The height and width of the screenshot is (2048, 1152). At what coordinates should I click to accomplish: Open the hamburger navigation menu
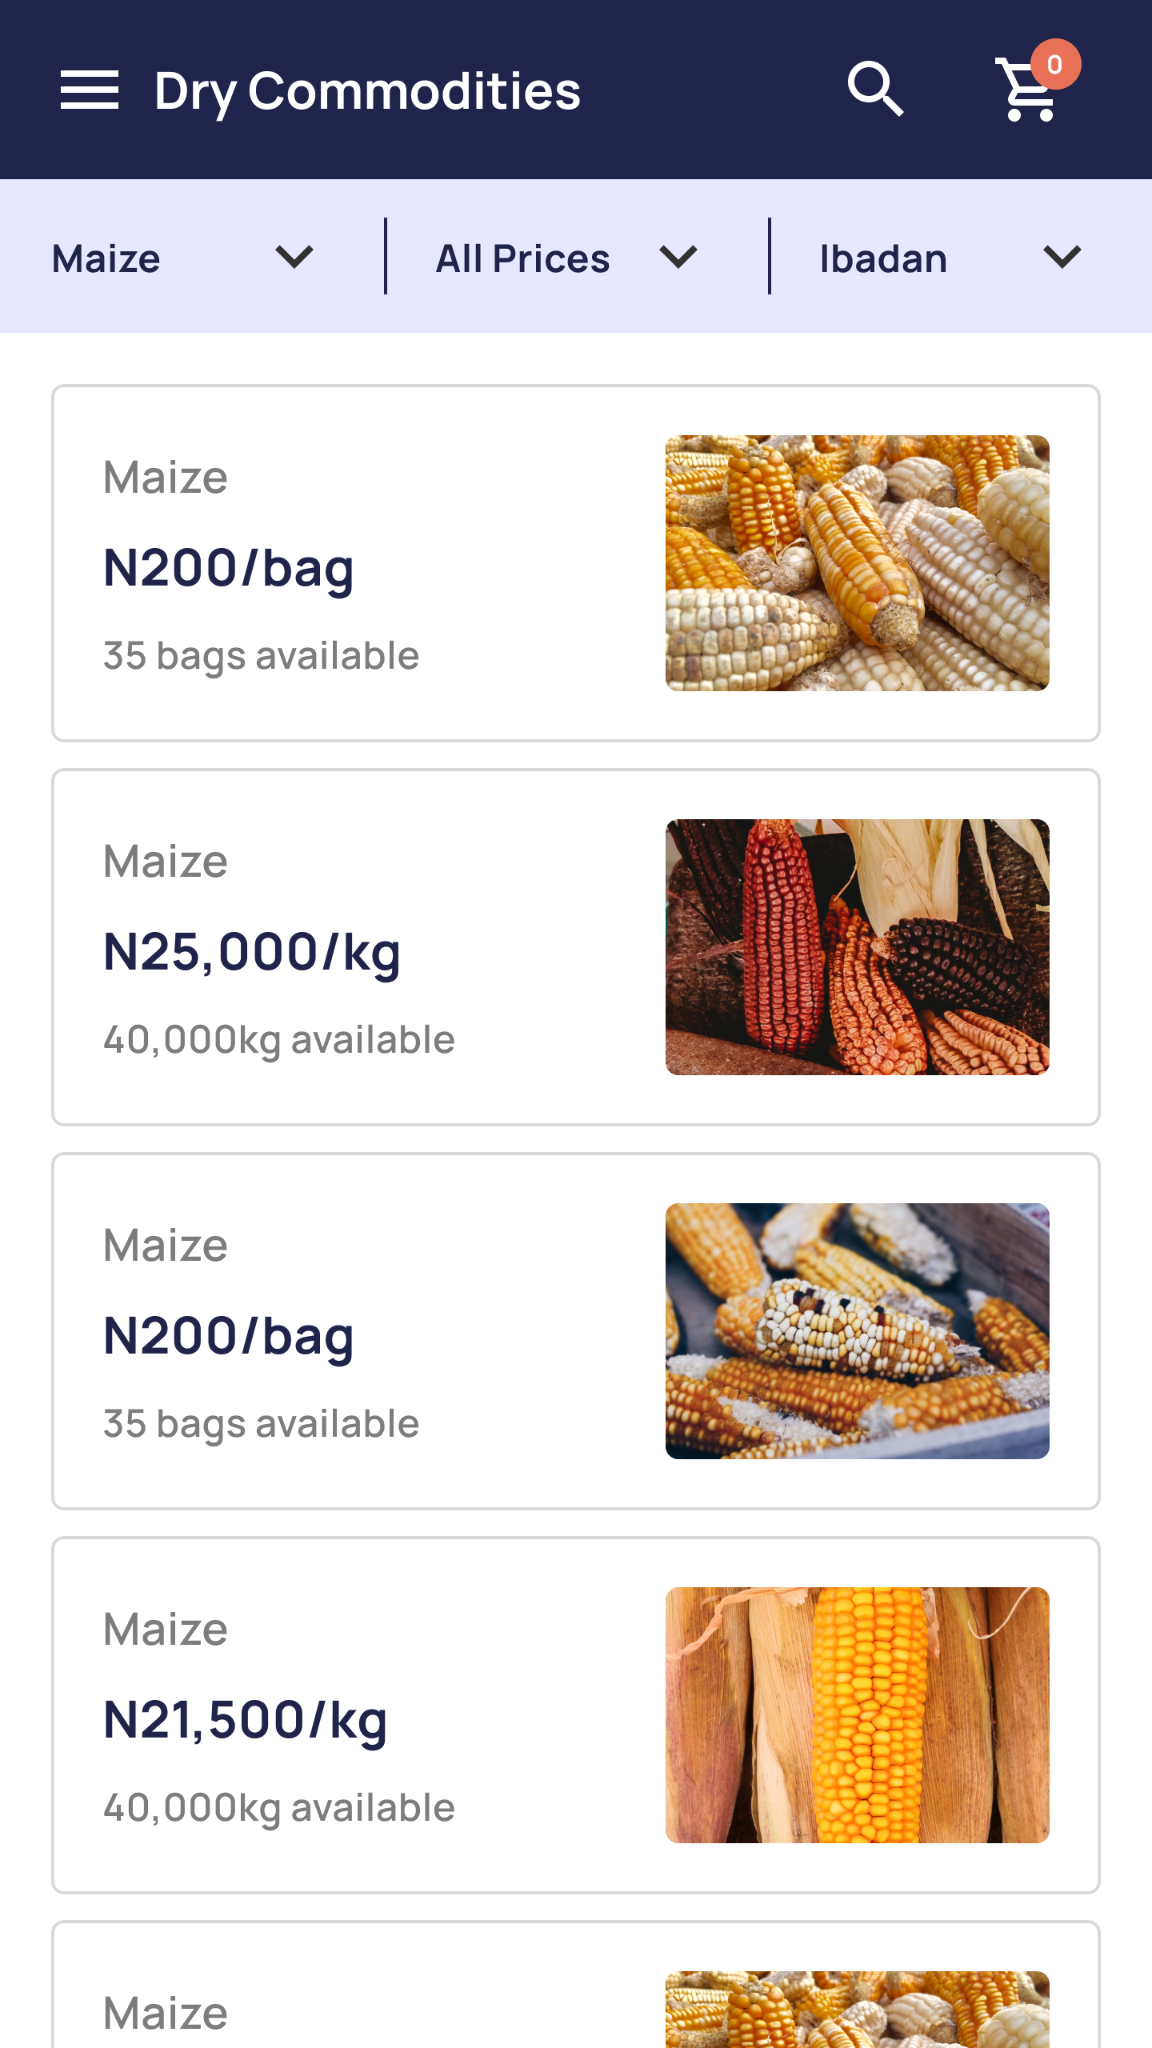pos(89,90)
